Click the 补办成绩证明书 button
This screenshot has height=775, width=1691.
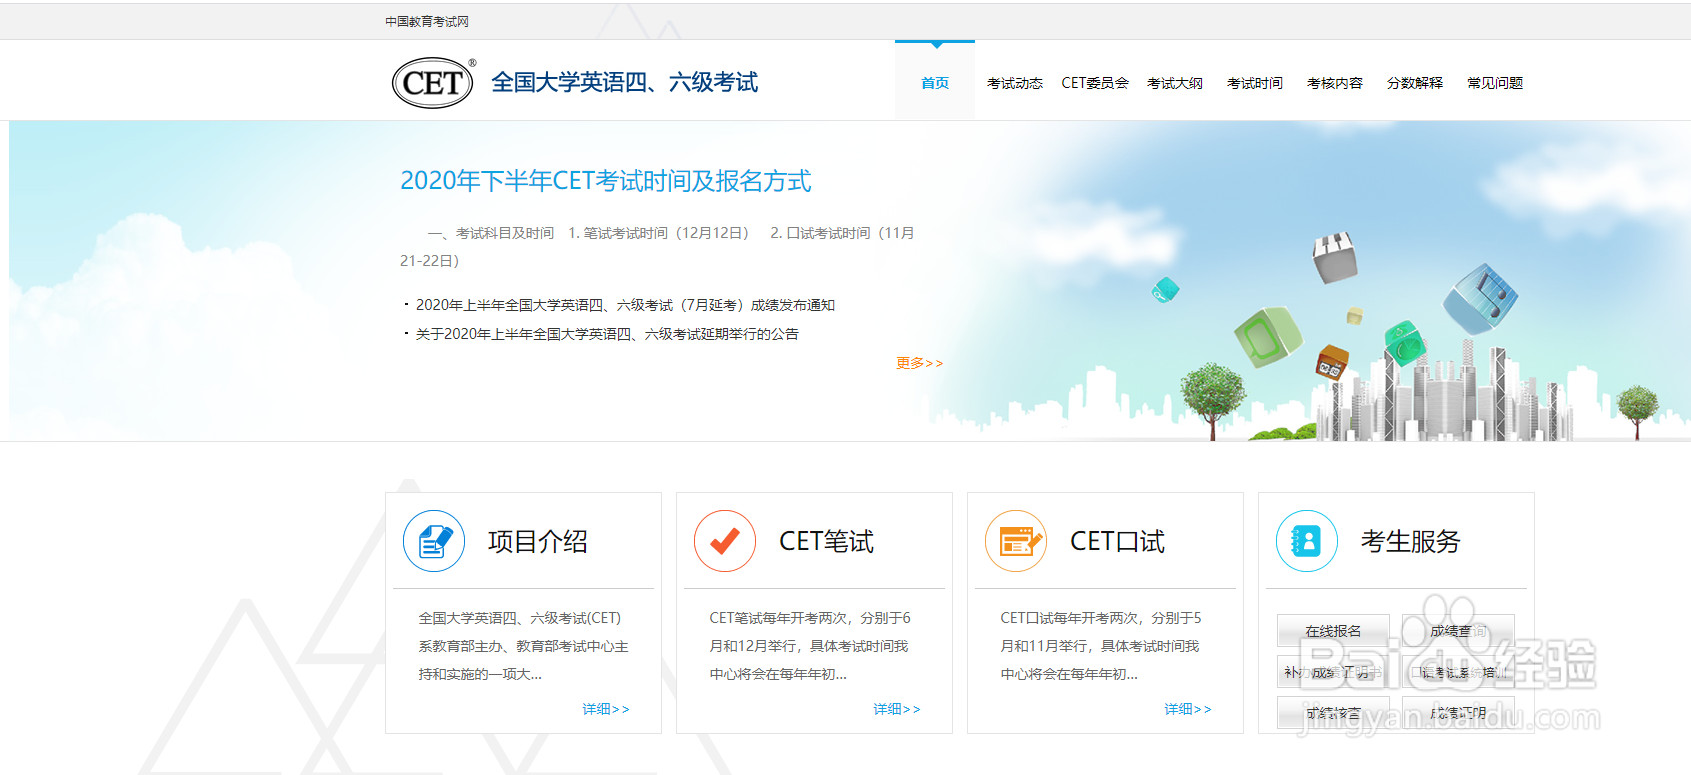pos(1333,672)
